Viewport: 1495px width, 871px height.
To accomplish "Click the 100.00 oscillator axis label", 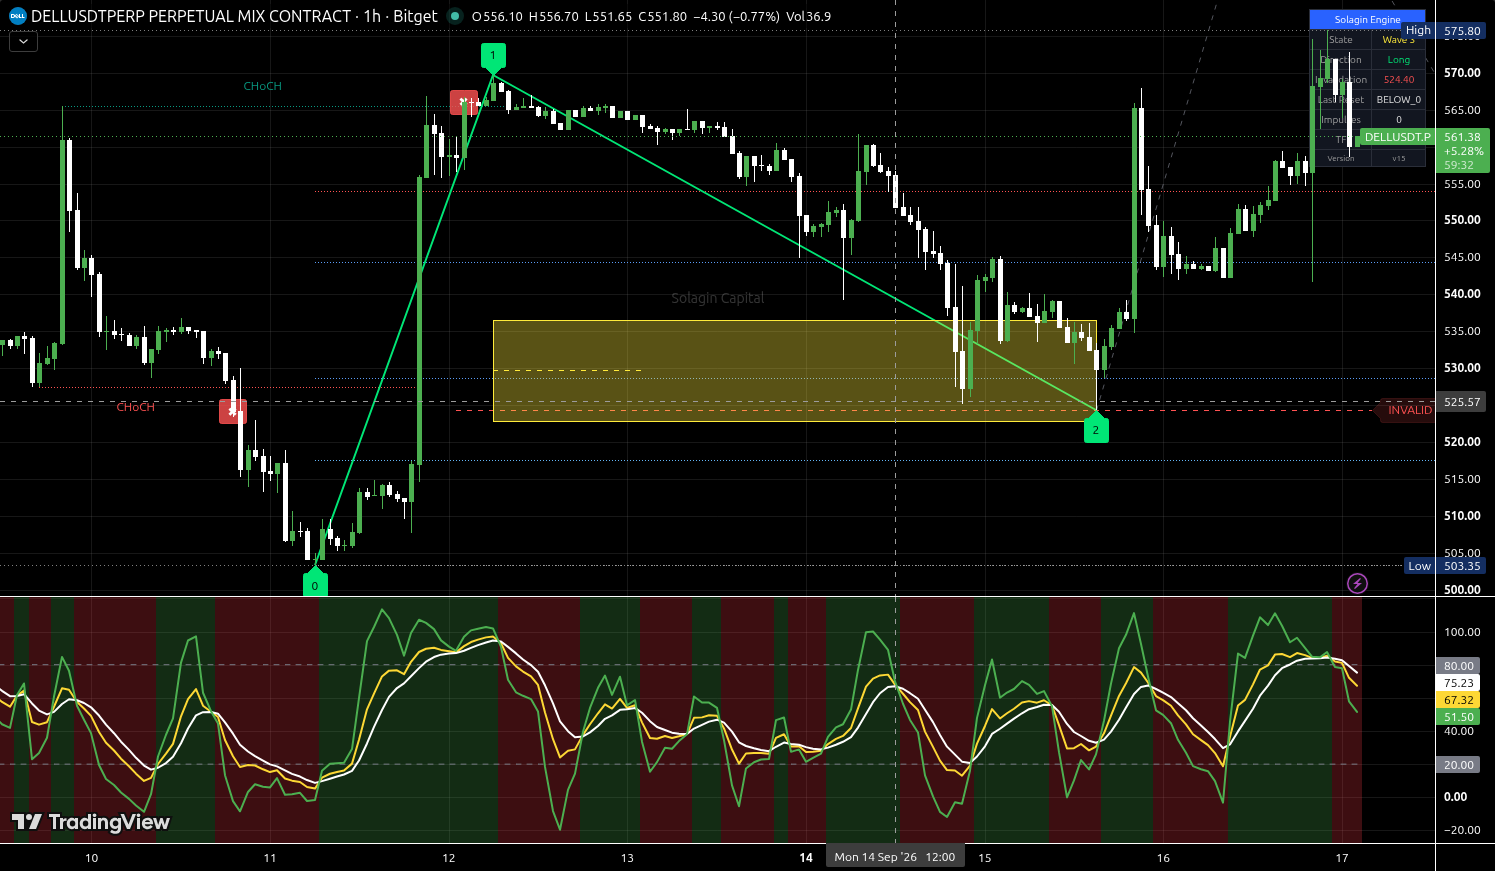I will [1461, 632].
